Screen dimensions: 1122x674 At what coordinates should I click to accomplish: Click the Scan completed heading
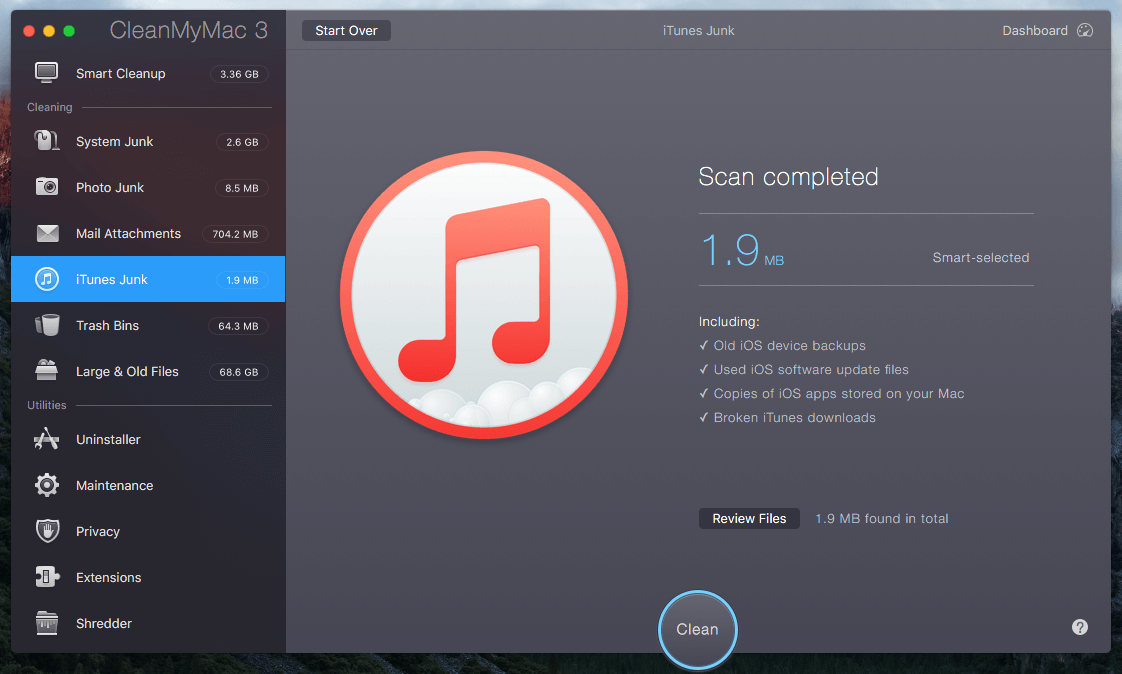pyautogui.click(x=788, y=177)
